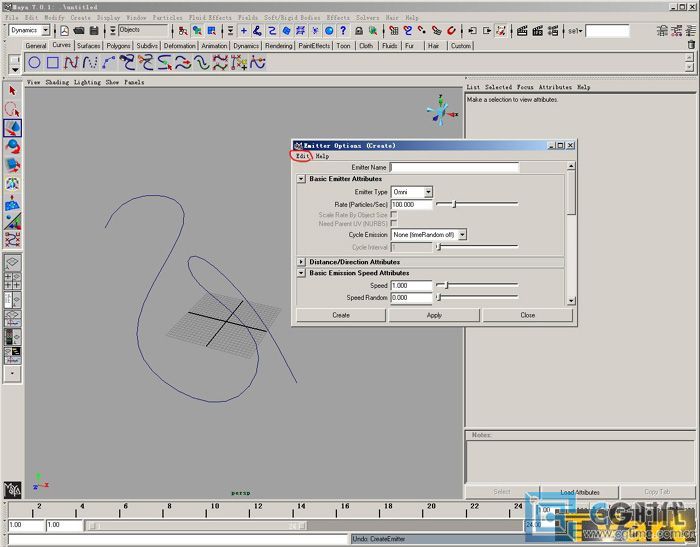Click the shelf trash can icon
The image size is (700, 547).
click(x=691, y=45)
